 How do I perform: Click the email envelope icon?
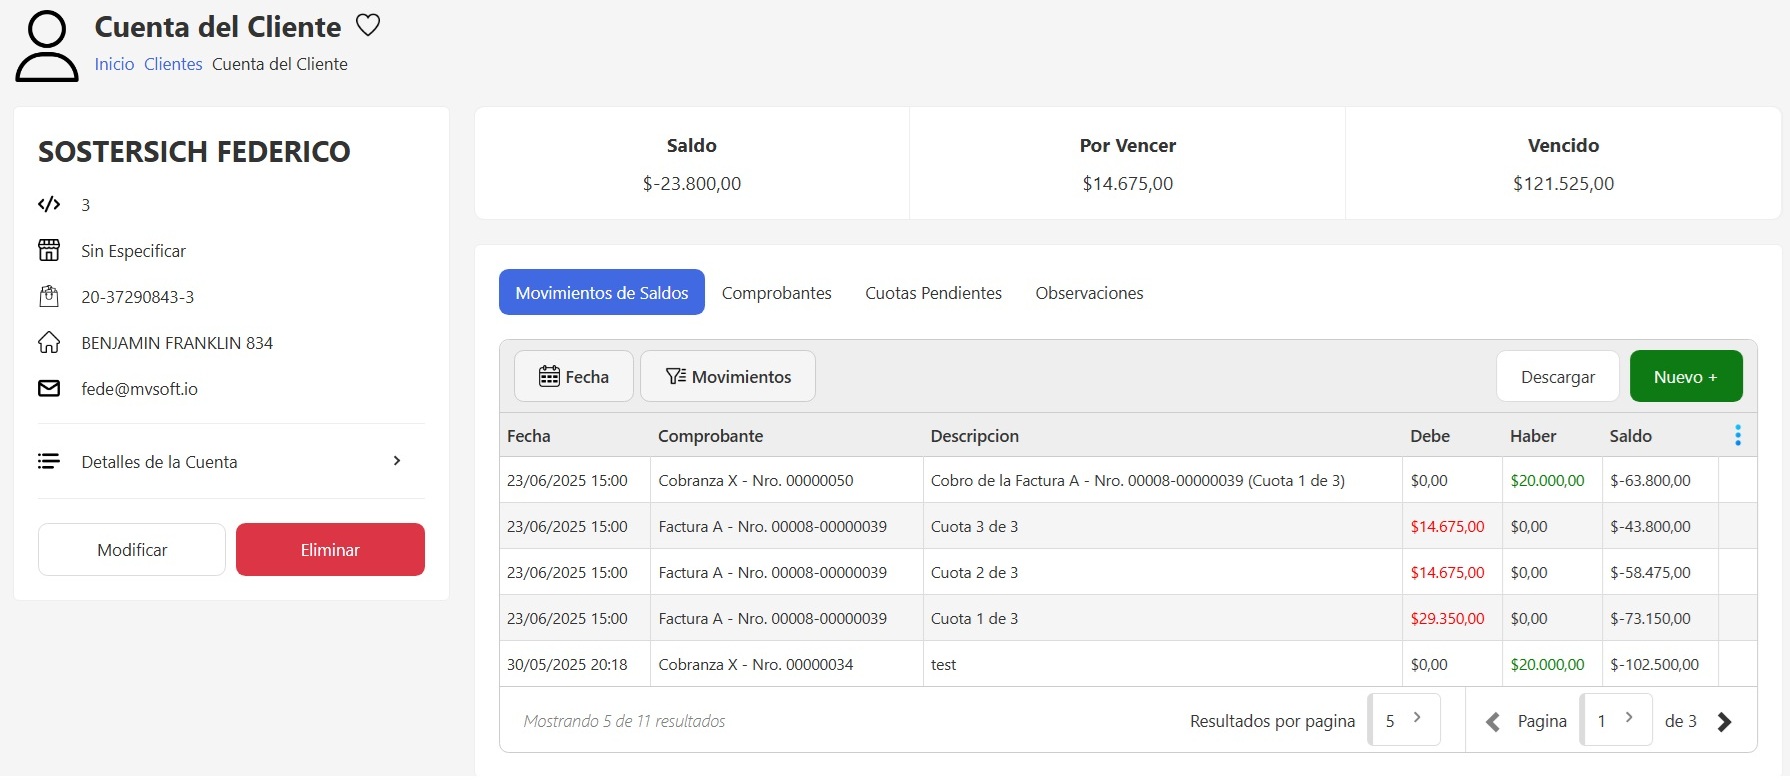click(x=49, y=389)
